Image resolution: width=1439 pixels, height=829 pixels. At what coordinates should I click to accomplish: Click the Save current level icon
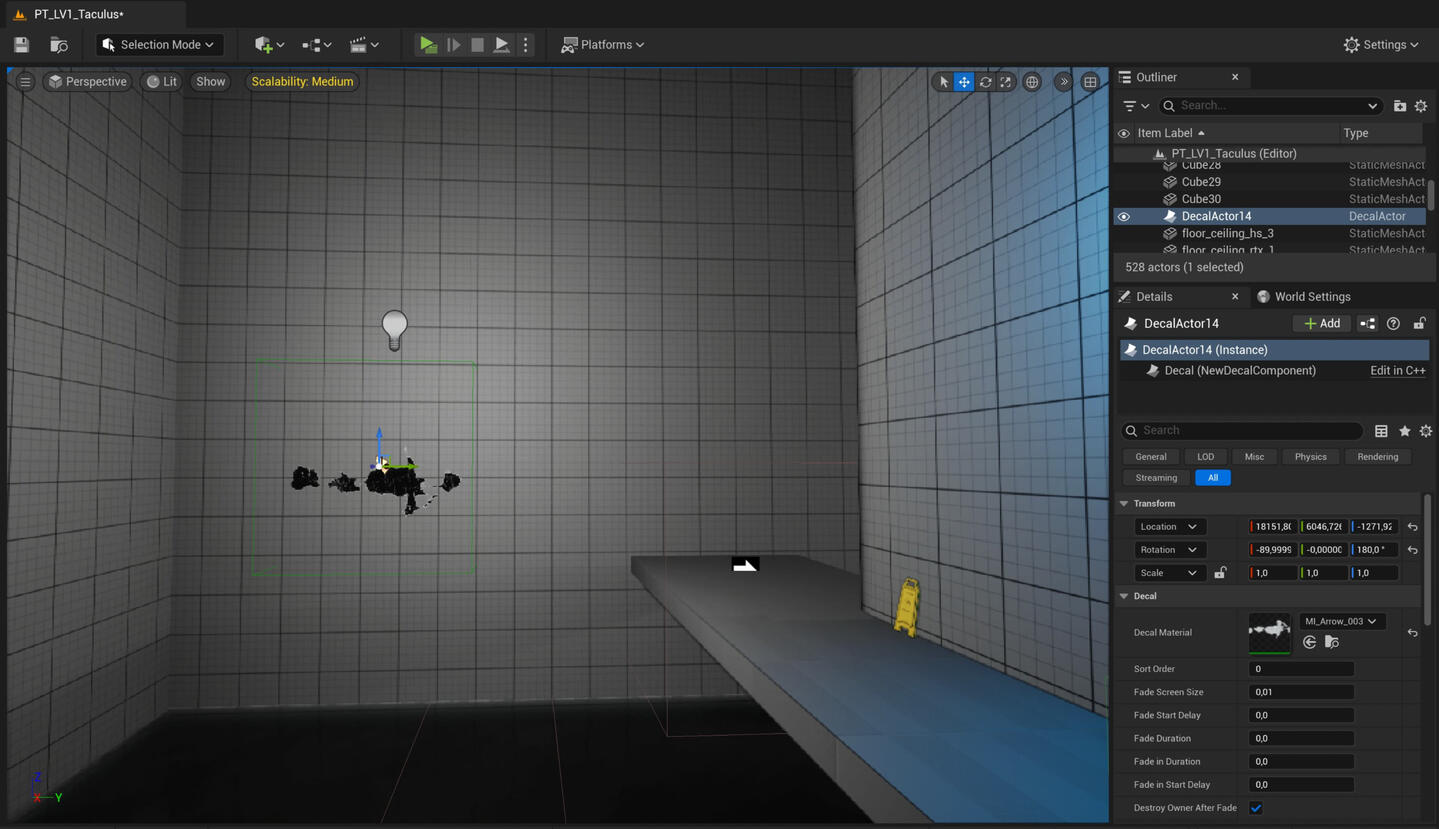tap(21, 45)
